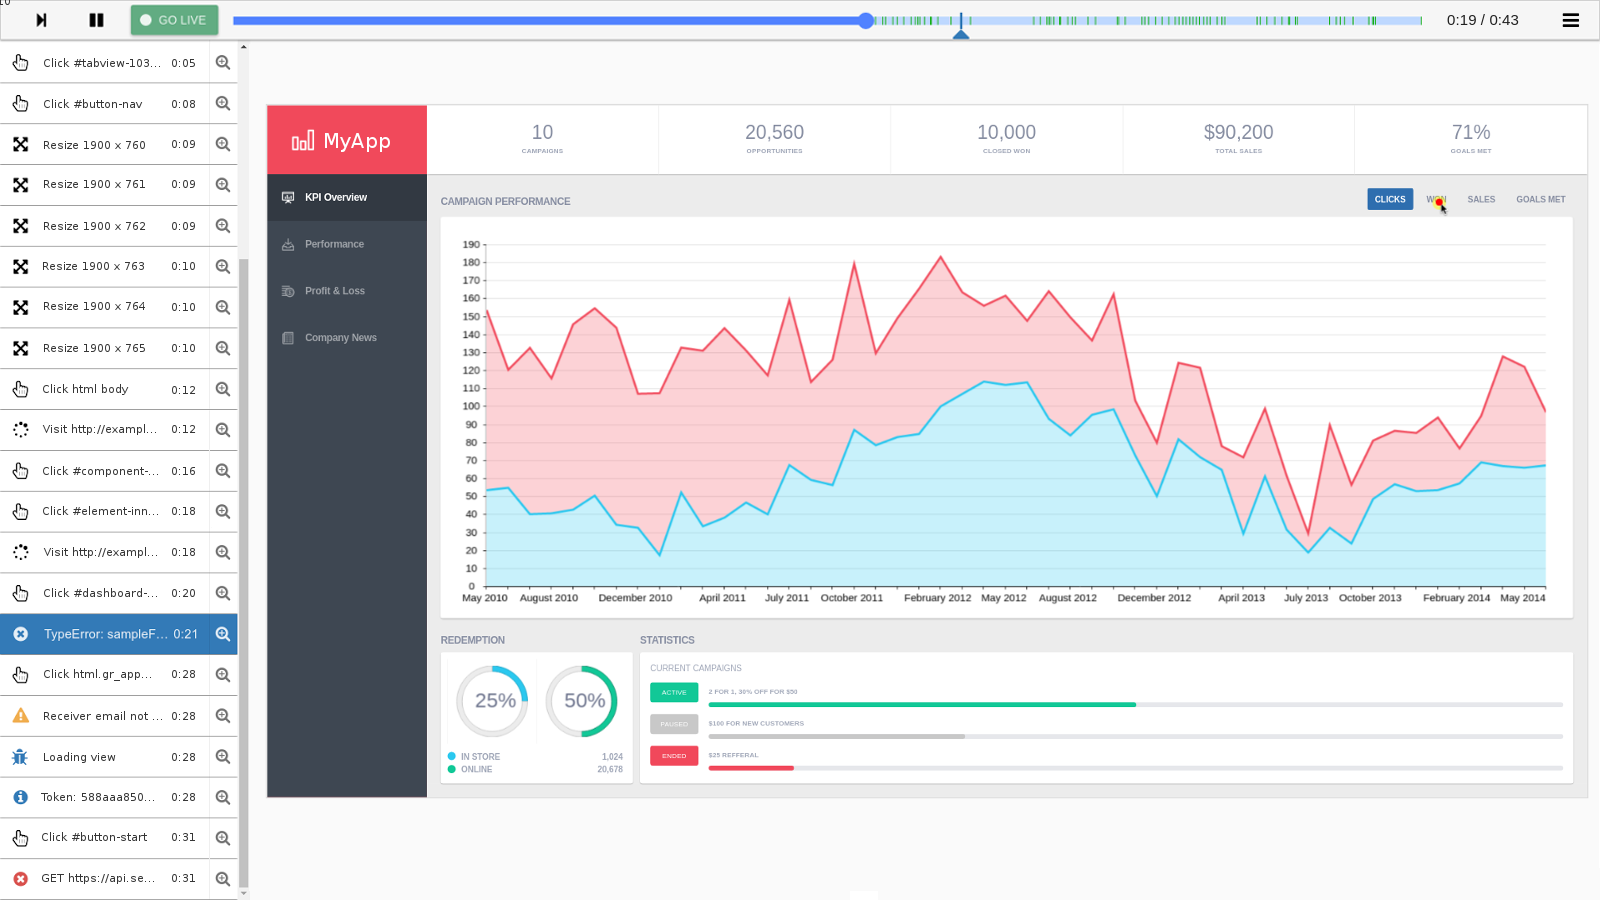The width and height of the screenshot is (1600, 900).
Task: Click the error icon on GET api request
Action: tap(20, 878)
